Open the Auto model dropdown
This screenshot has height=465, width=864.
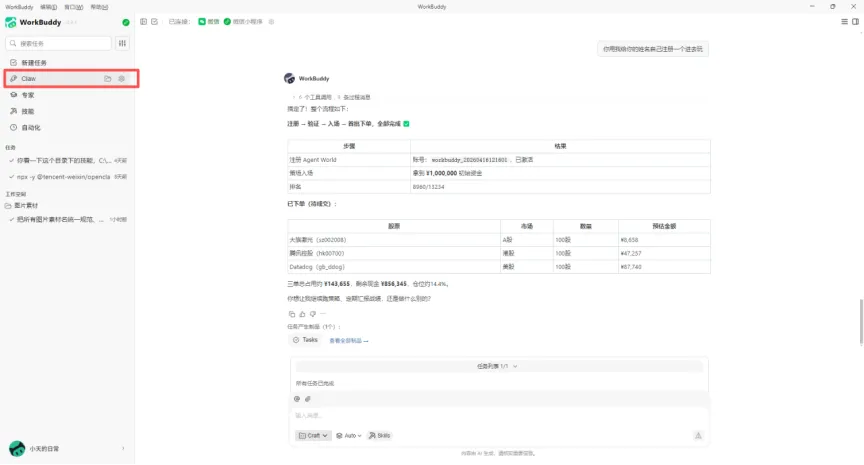349,436
